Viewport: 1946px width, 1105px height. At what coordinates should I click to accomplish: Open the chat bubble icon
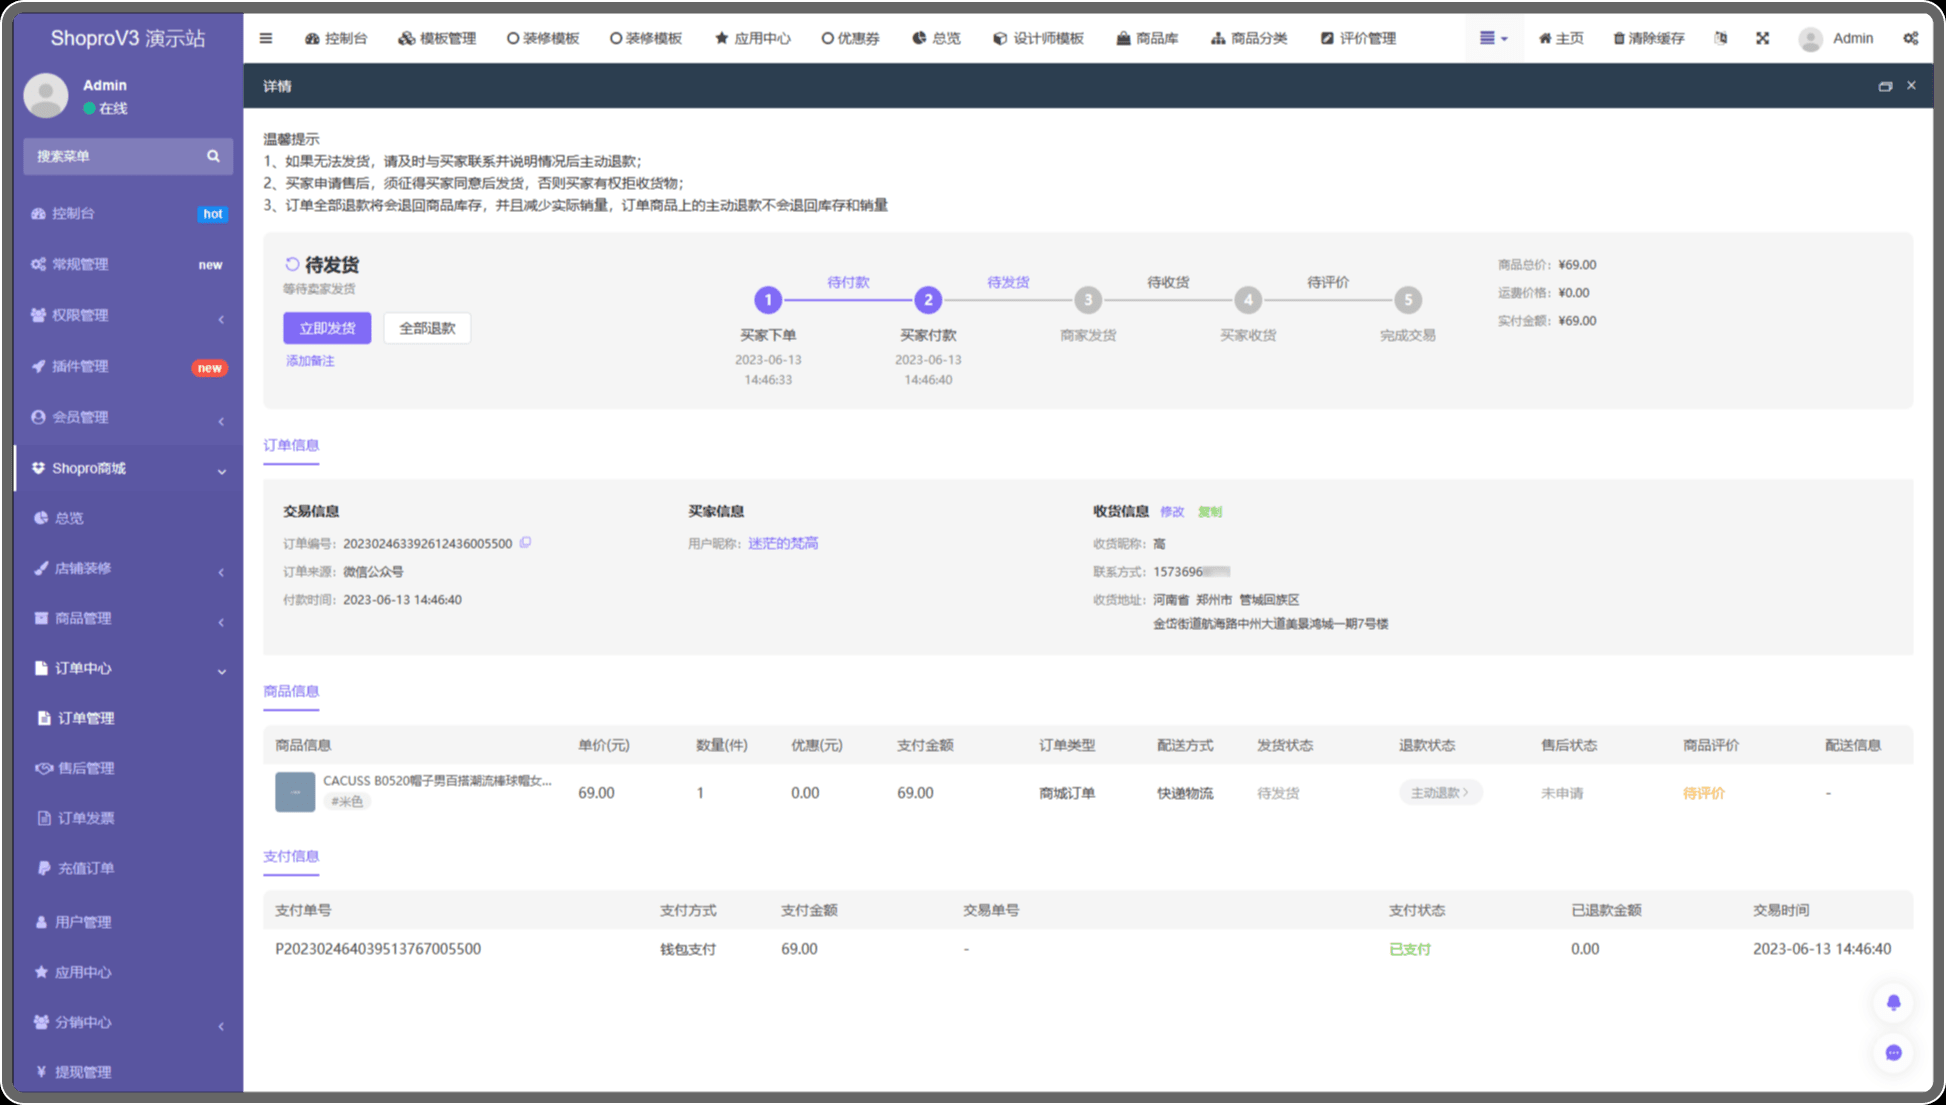coord(1893,1052)
